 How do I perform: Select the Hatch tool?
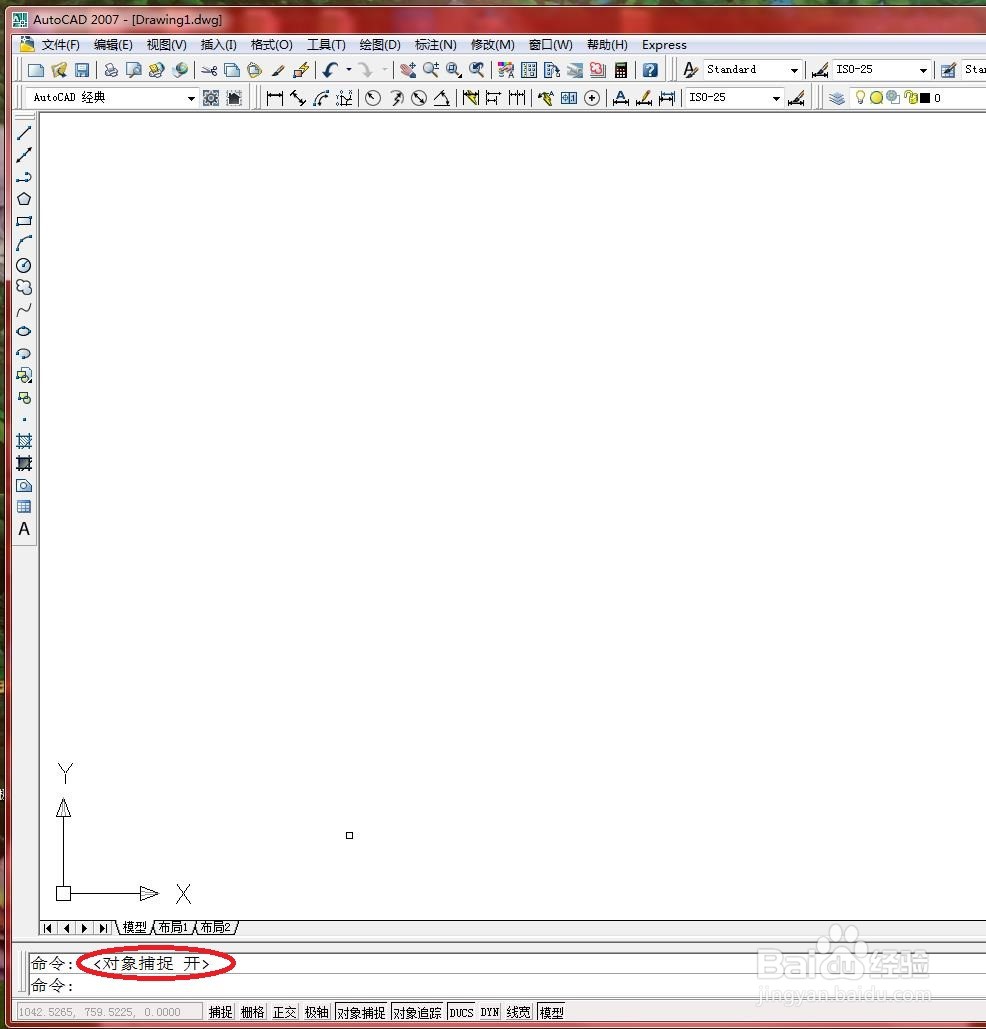(24, 441)
